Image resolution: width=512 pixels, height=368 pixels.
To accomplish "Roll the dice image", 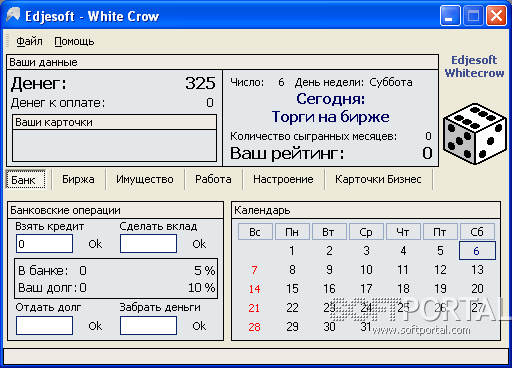I will [x=474, y=134].
